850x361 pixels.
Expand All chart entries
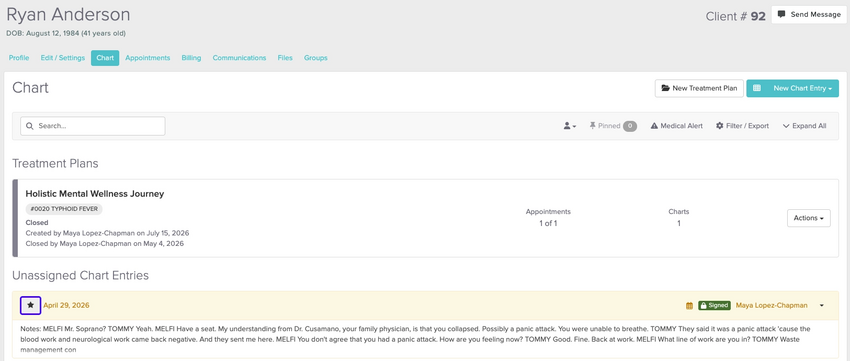804,126
